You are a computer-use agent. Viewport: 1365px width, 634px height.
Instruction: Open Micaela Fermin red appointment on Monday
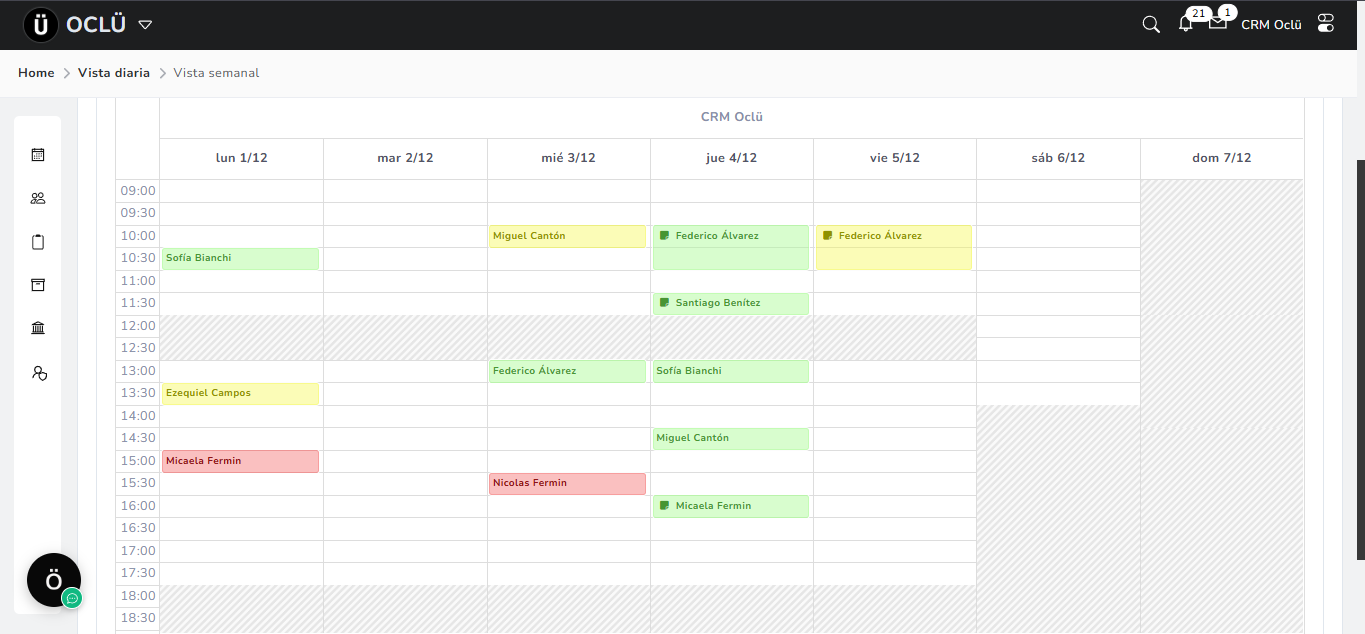240,461
